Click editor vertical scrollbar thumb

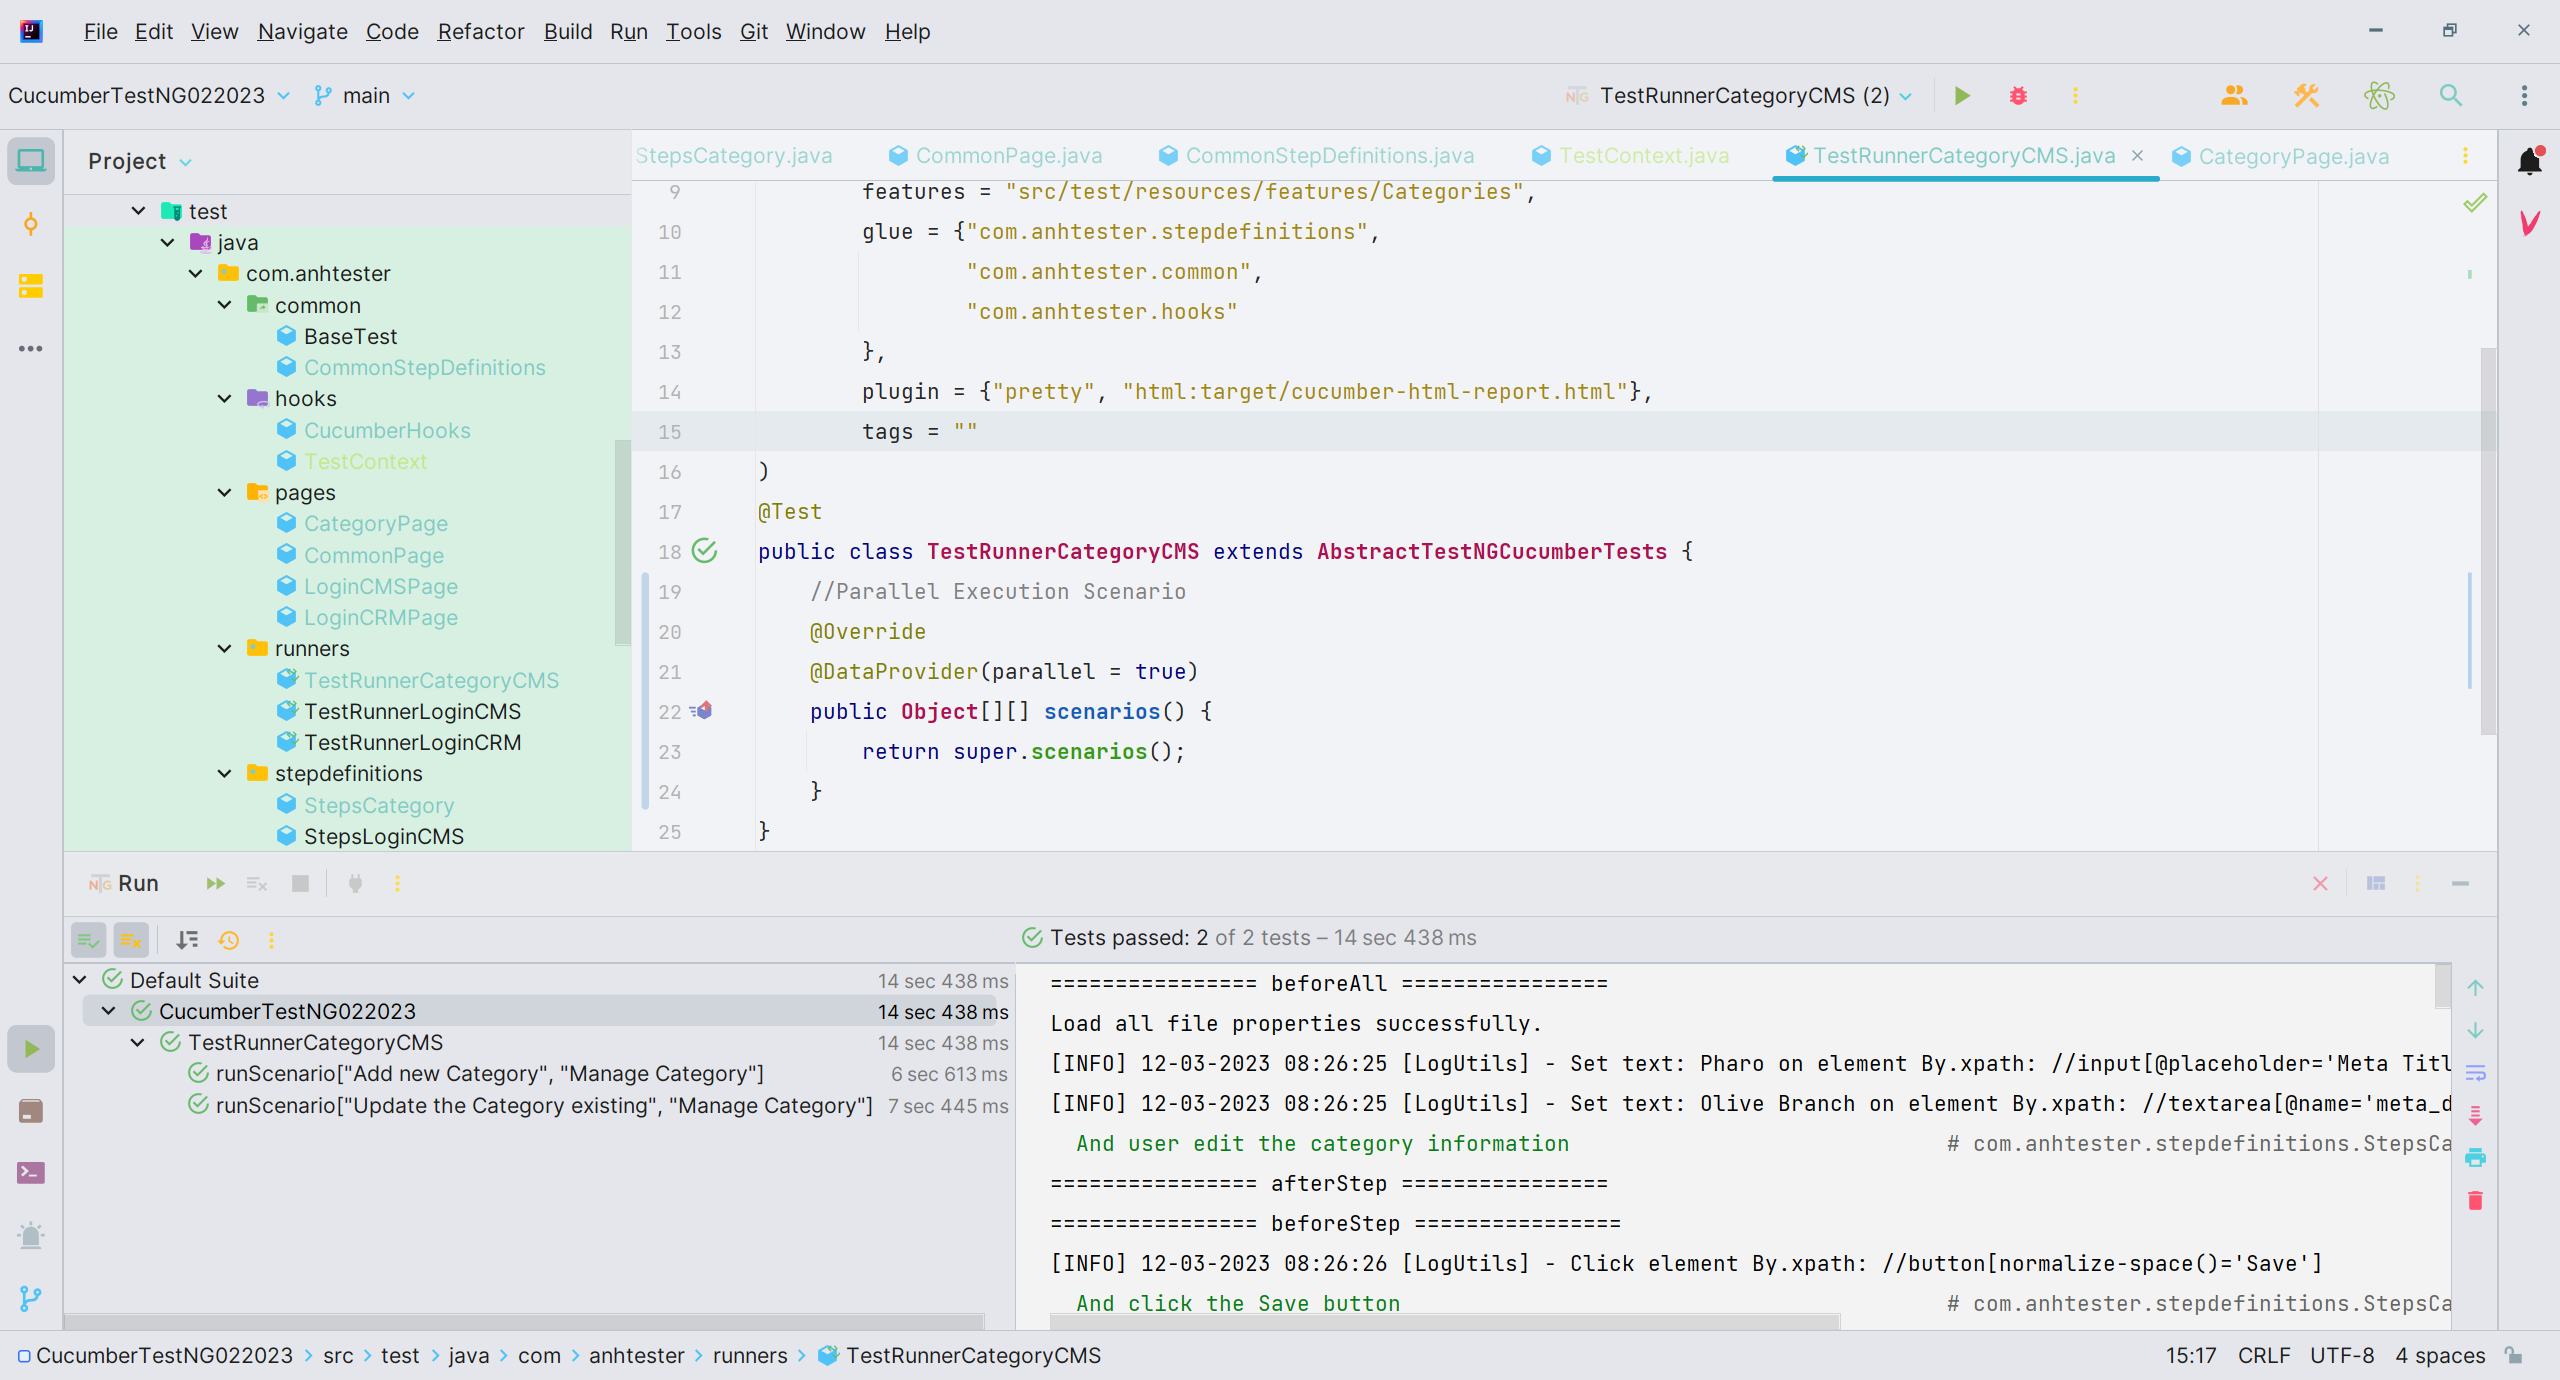[2488, 542]
